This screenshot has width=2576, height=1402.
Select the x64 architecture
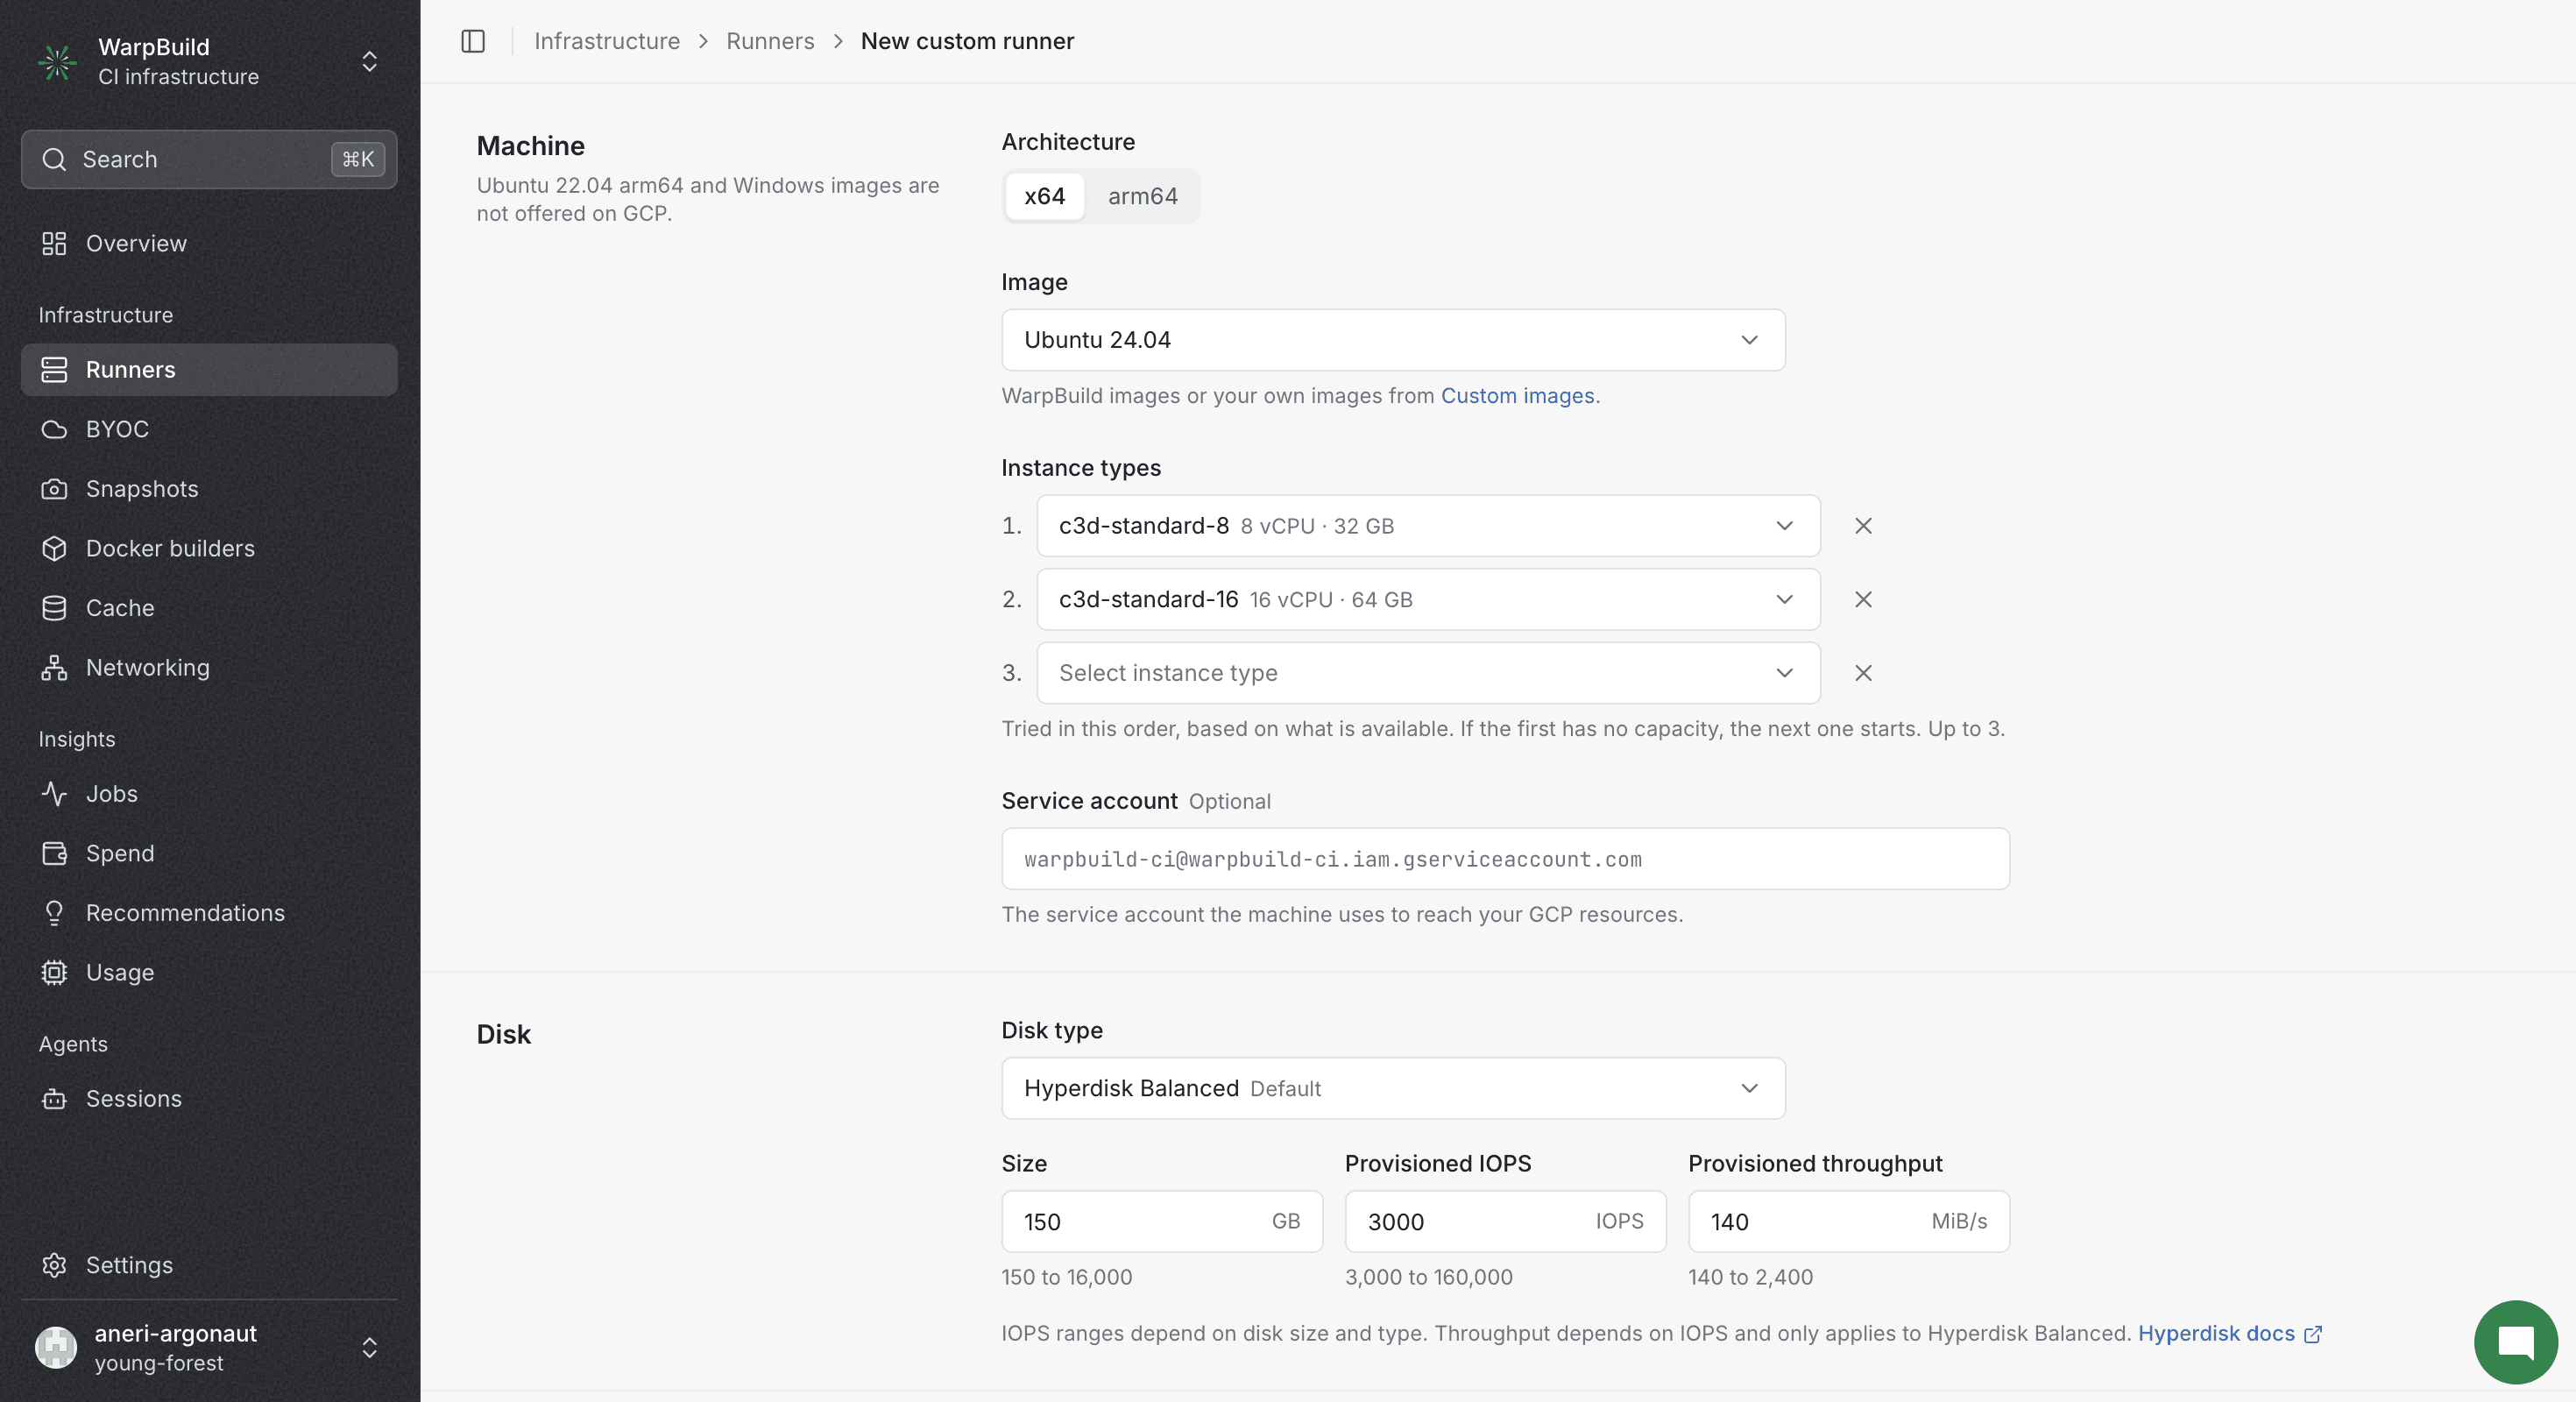1044,196
